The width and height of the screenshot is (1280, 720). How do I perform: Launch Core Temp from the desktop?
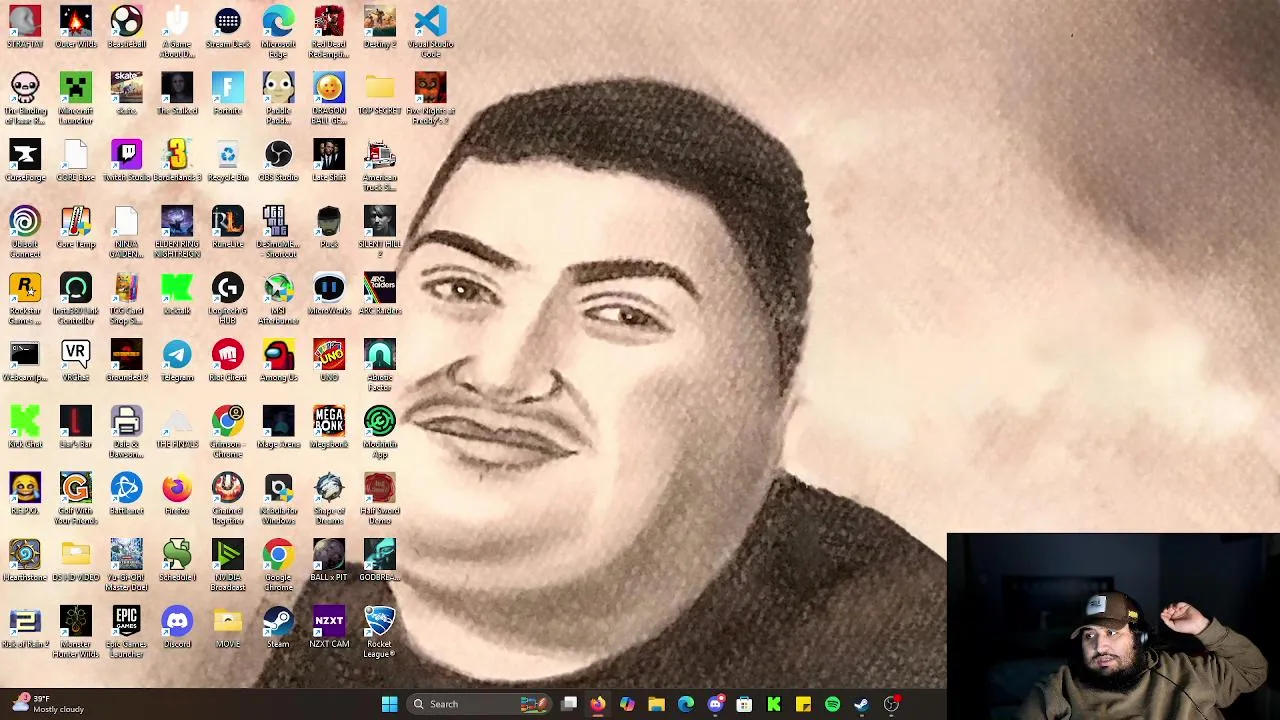76,228
